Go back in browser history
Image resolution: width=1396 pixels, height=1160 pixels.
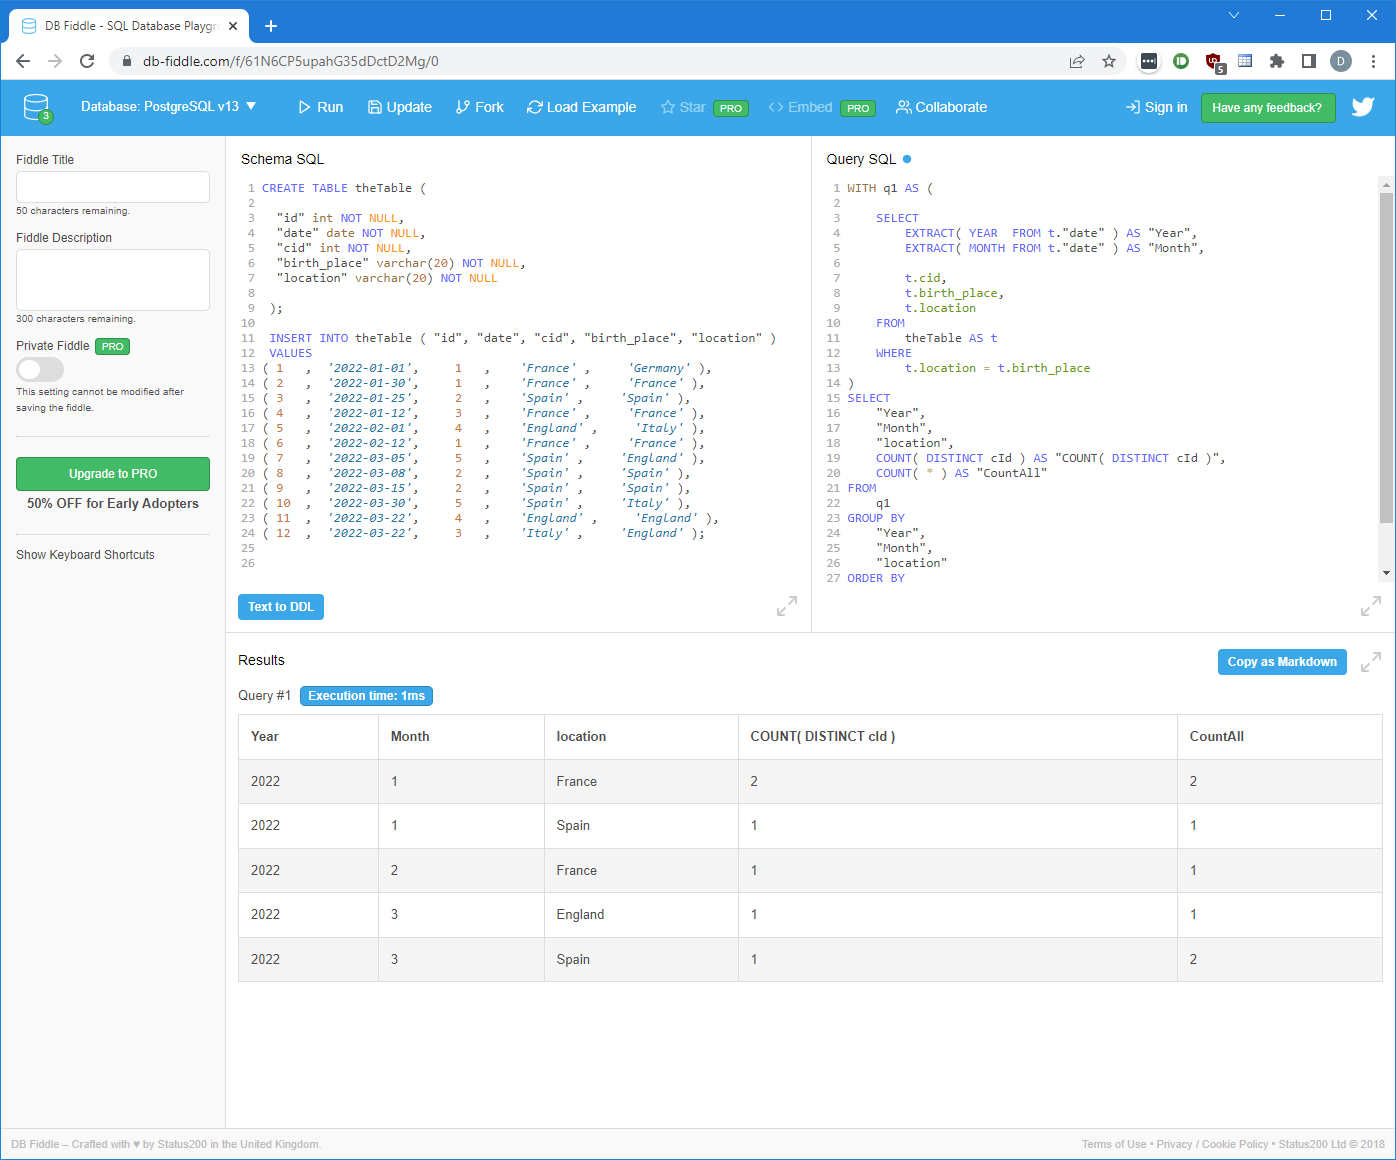(x=23, y=61)
